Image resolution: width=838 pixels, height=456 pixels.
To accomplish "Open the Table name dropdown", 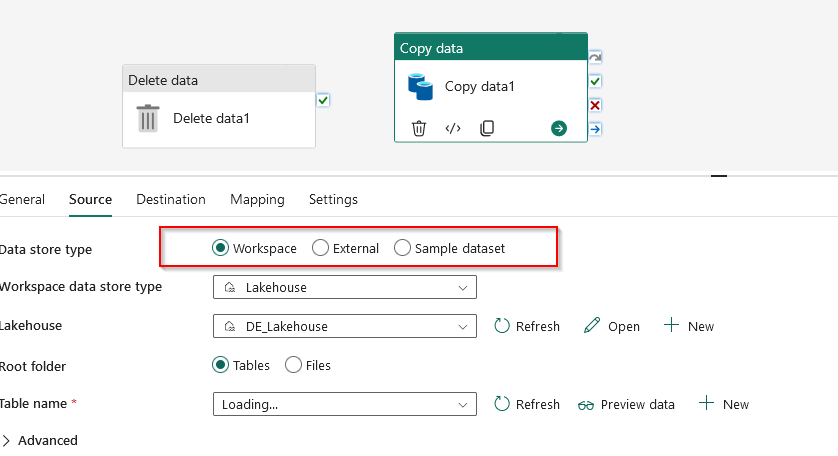I will (x=345, y=404).
